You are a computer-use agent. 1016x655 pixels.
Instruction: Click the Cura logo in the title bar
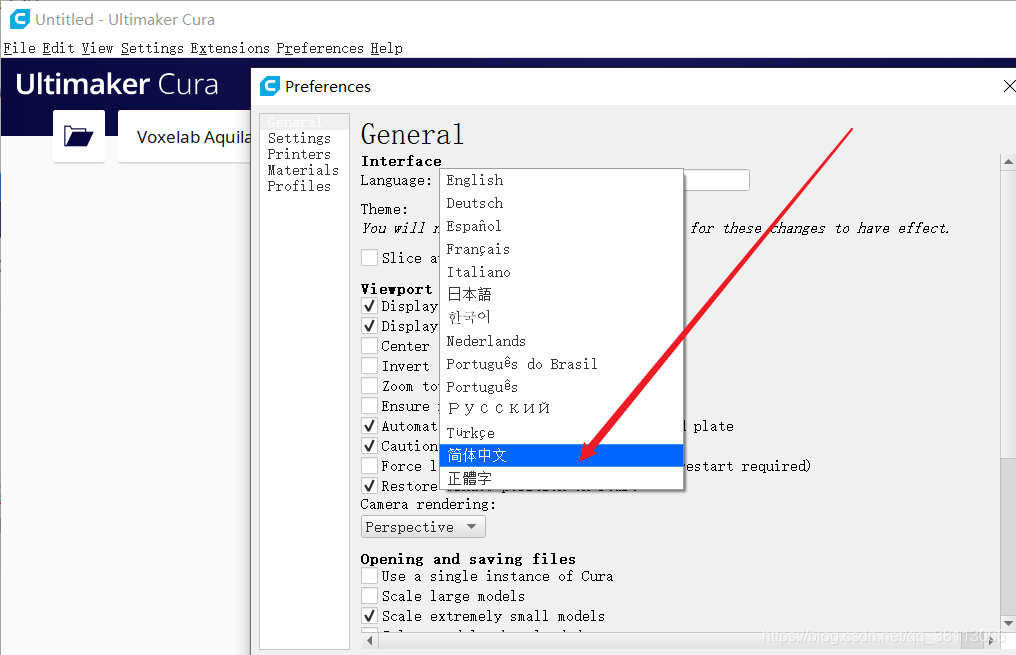[x=19, y=19]
